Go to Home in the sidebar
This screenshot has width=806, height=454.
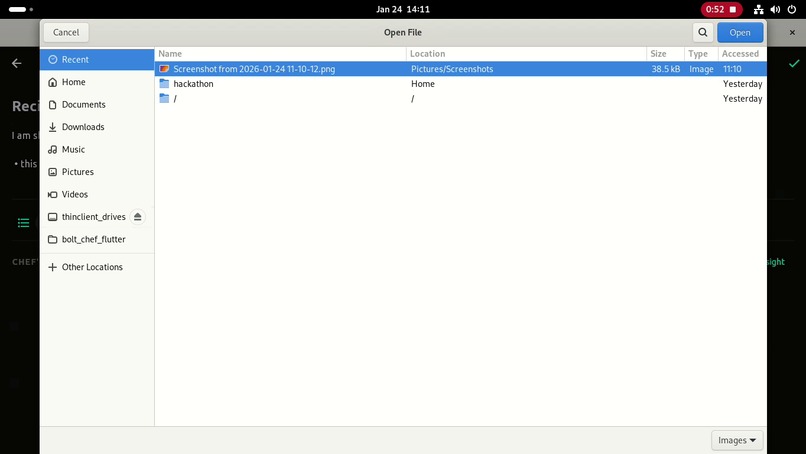coord(97,82)
